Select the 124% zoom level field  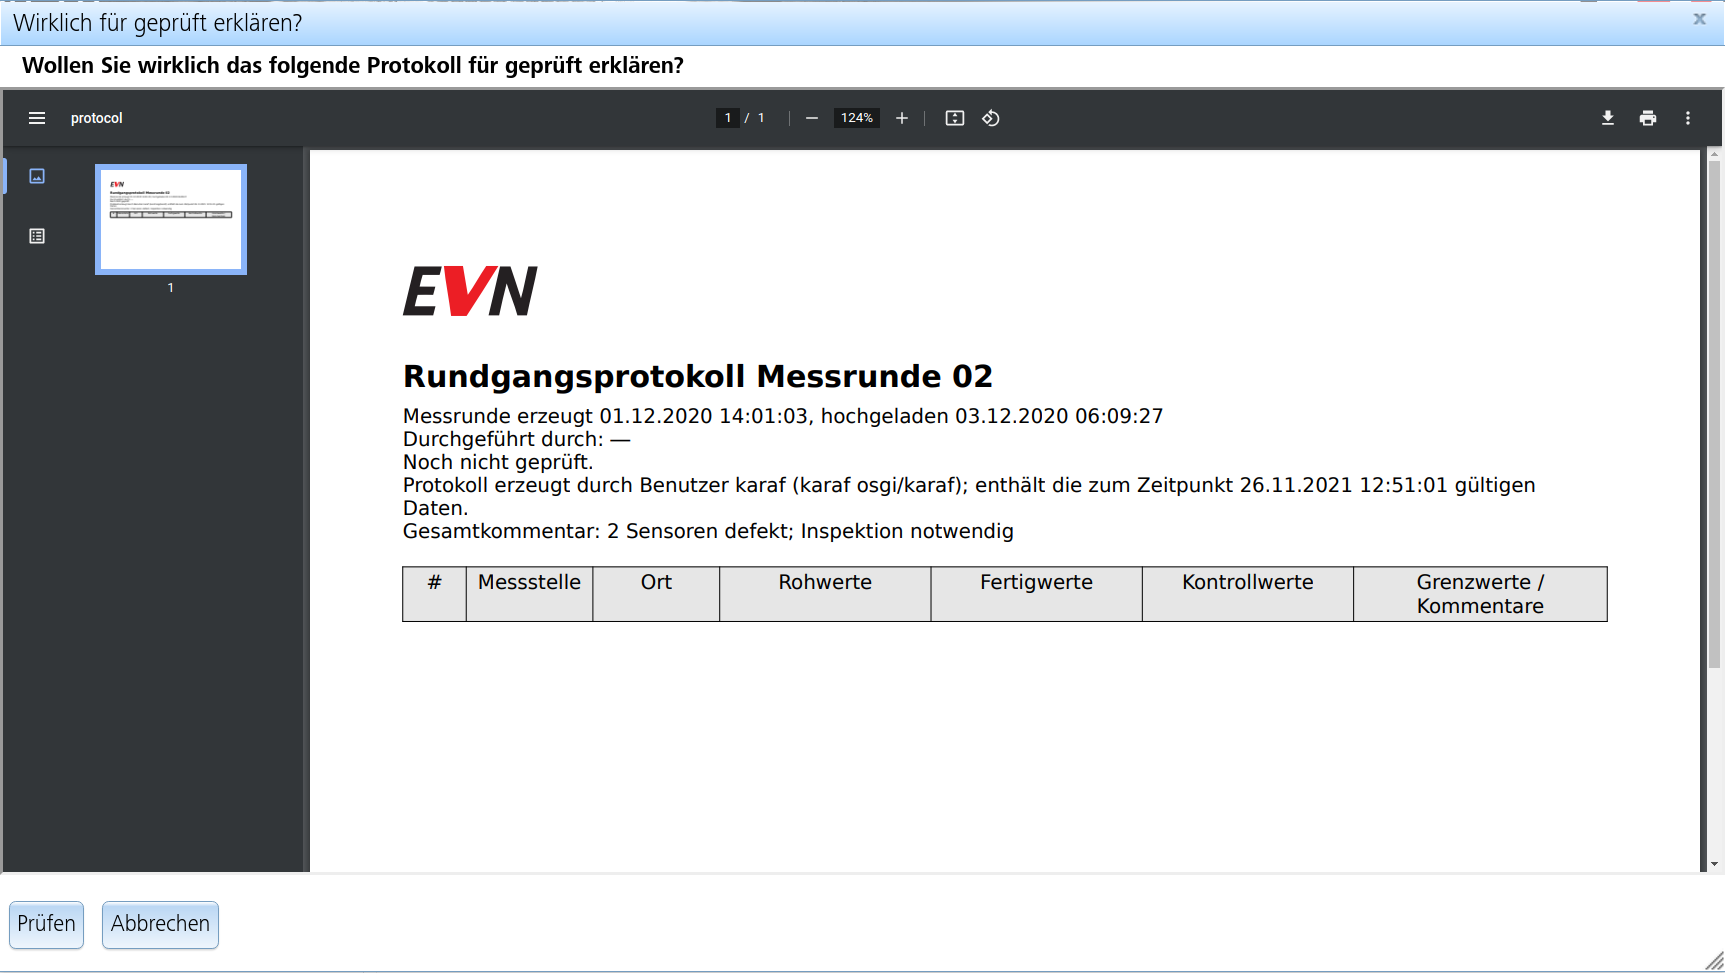pos(856,118)
